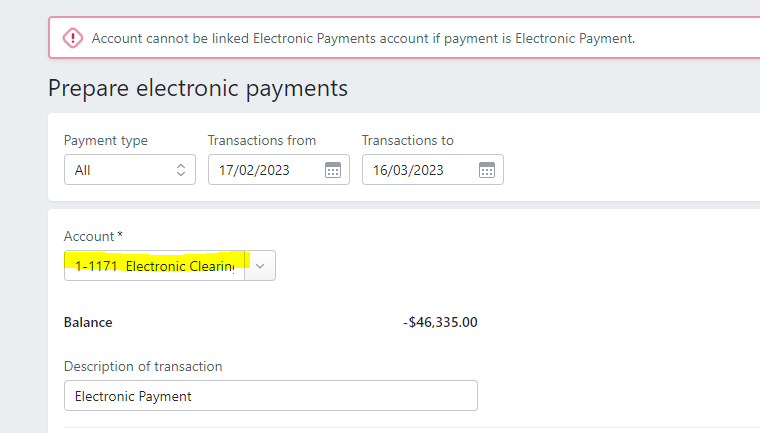Click the 1-1171 Electronic Clearing account field
The image size is (760, 433).
(x=154, y=266)
